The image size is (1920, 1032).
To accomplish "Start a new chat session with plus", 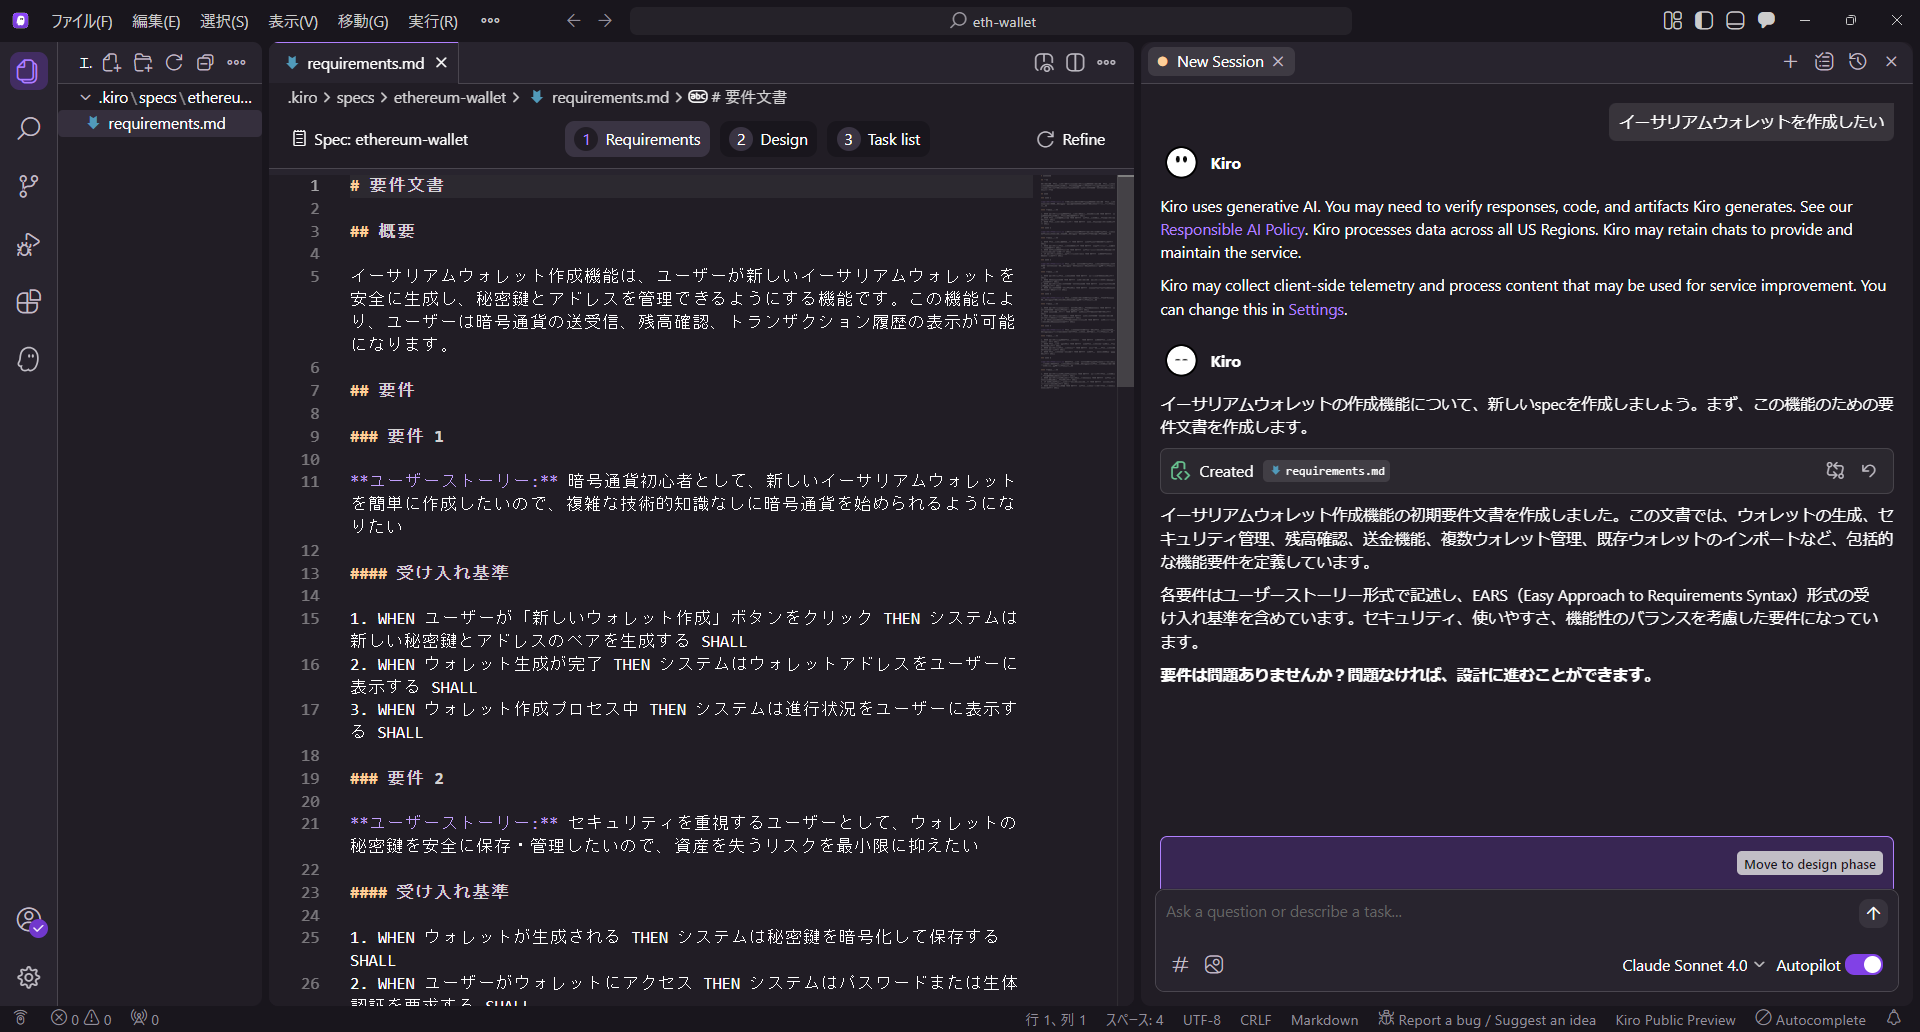I will click(1790, 61).
